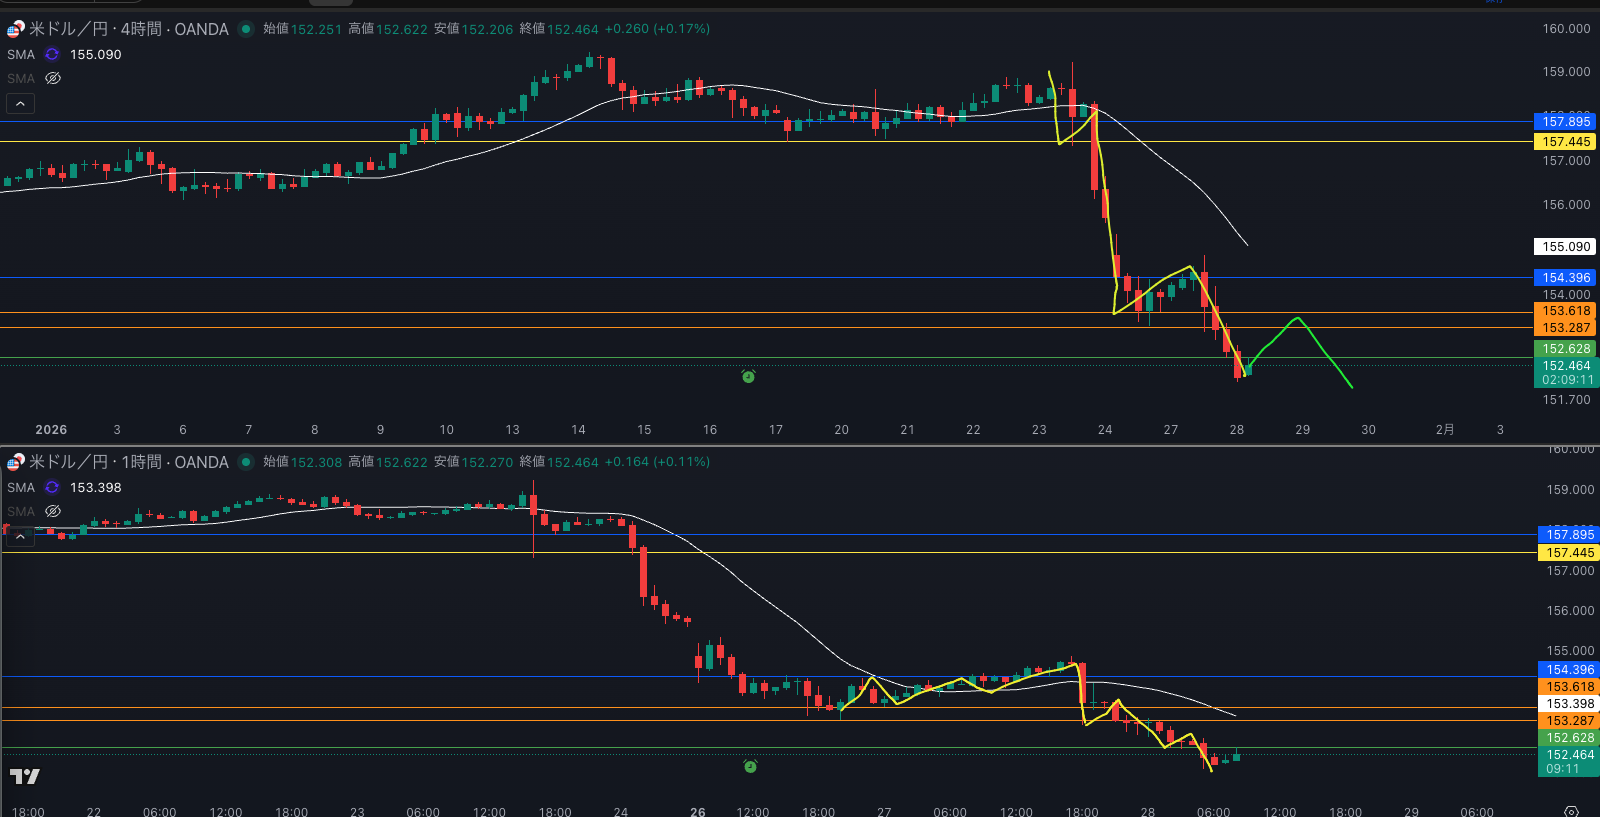
Task: Click the yellow 157.445 price label on 4-hour chart
Action: point(1565,142)
